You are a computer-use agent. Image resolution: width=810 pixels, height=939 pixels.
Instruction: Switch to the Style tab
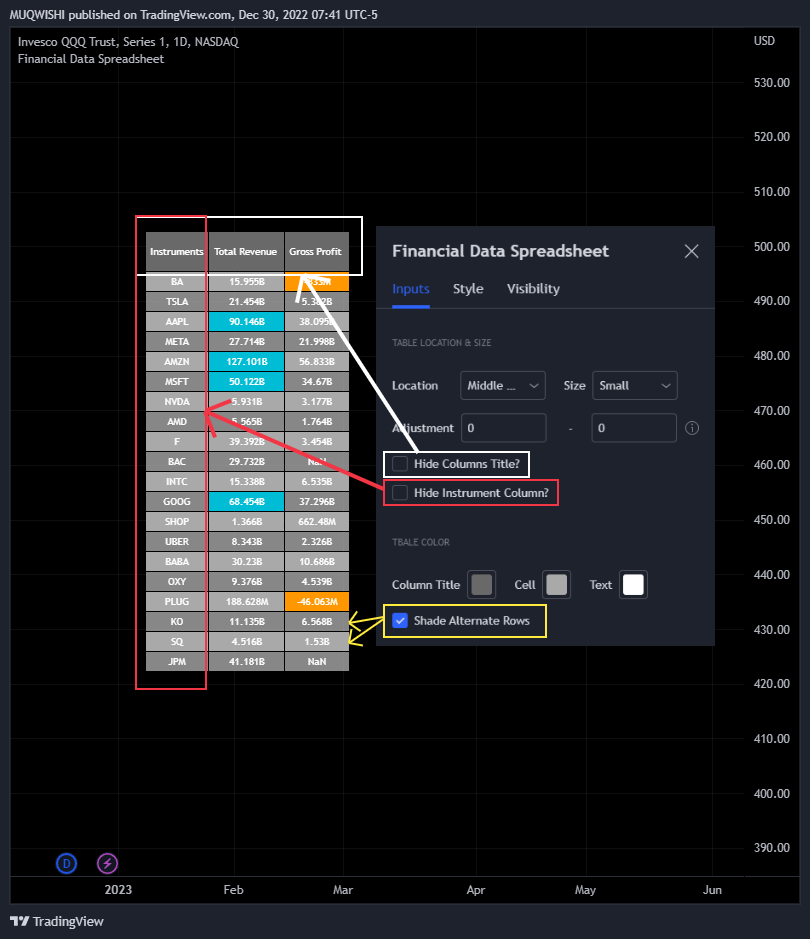(x=468, y=289)
